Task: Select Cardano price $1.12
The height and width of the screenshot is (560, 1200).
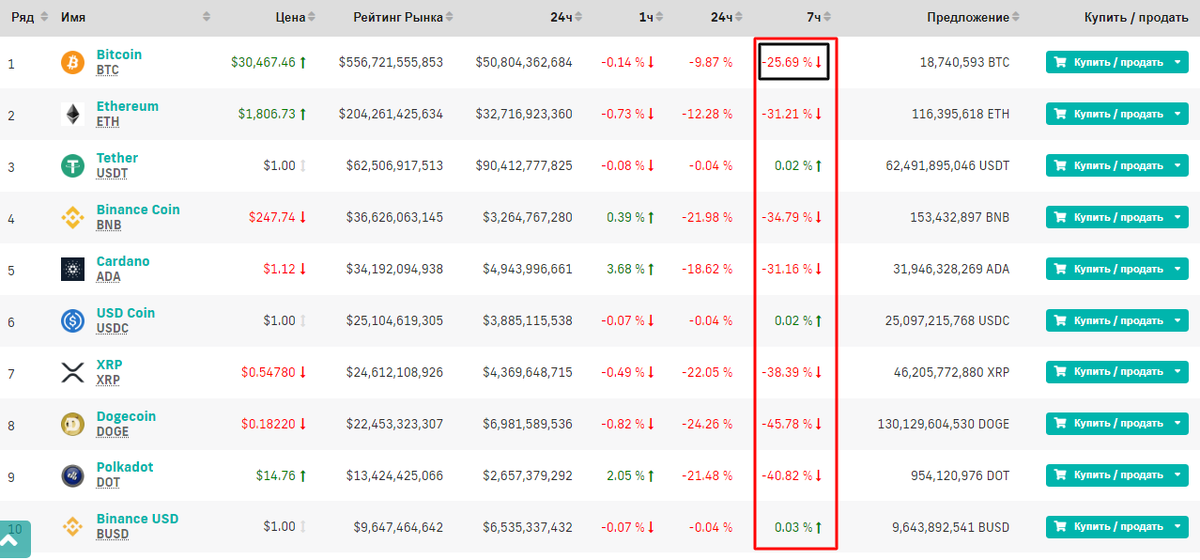Action: point(280,269)
